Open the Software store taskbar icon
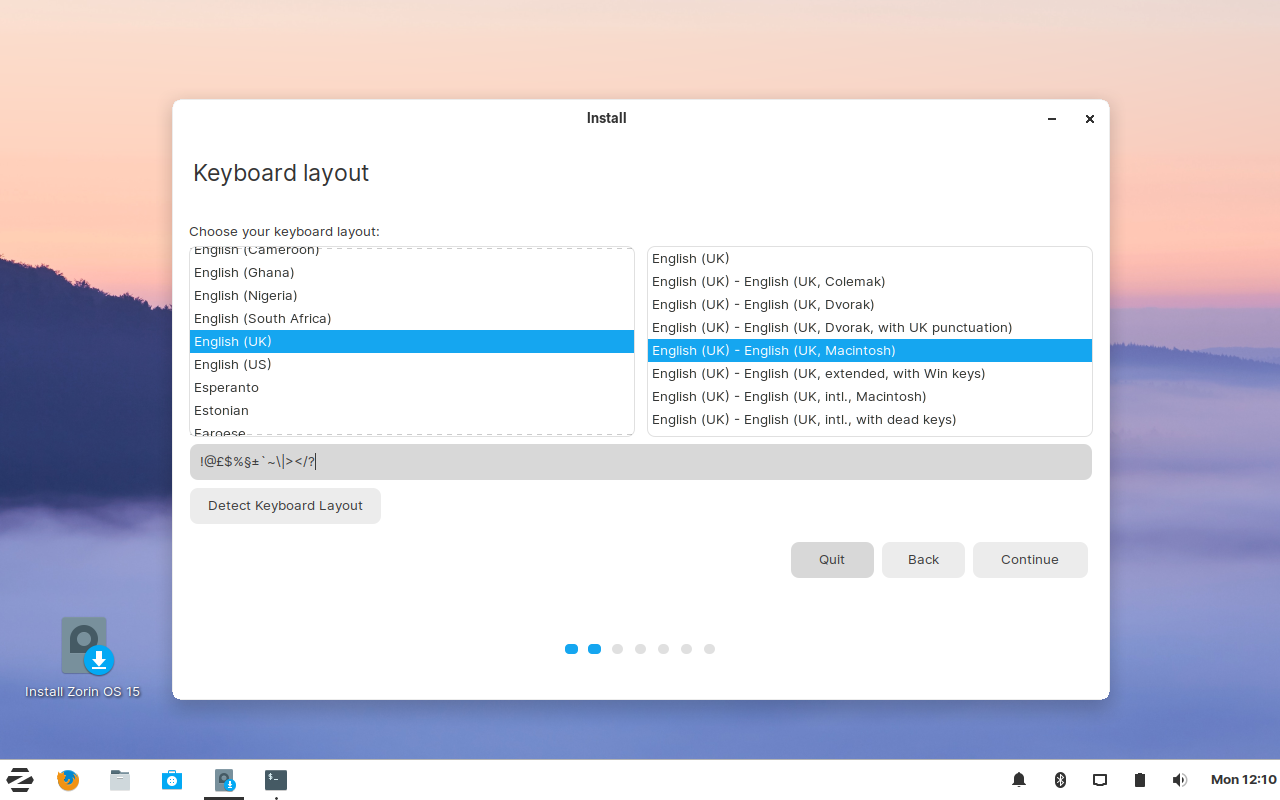The image size is (1280, 800). point(172,780)
